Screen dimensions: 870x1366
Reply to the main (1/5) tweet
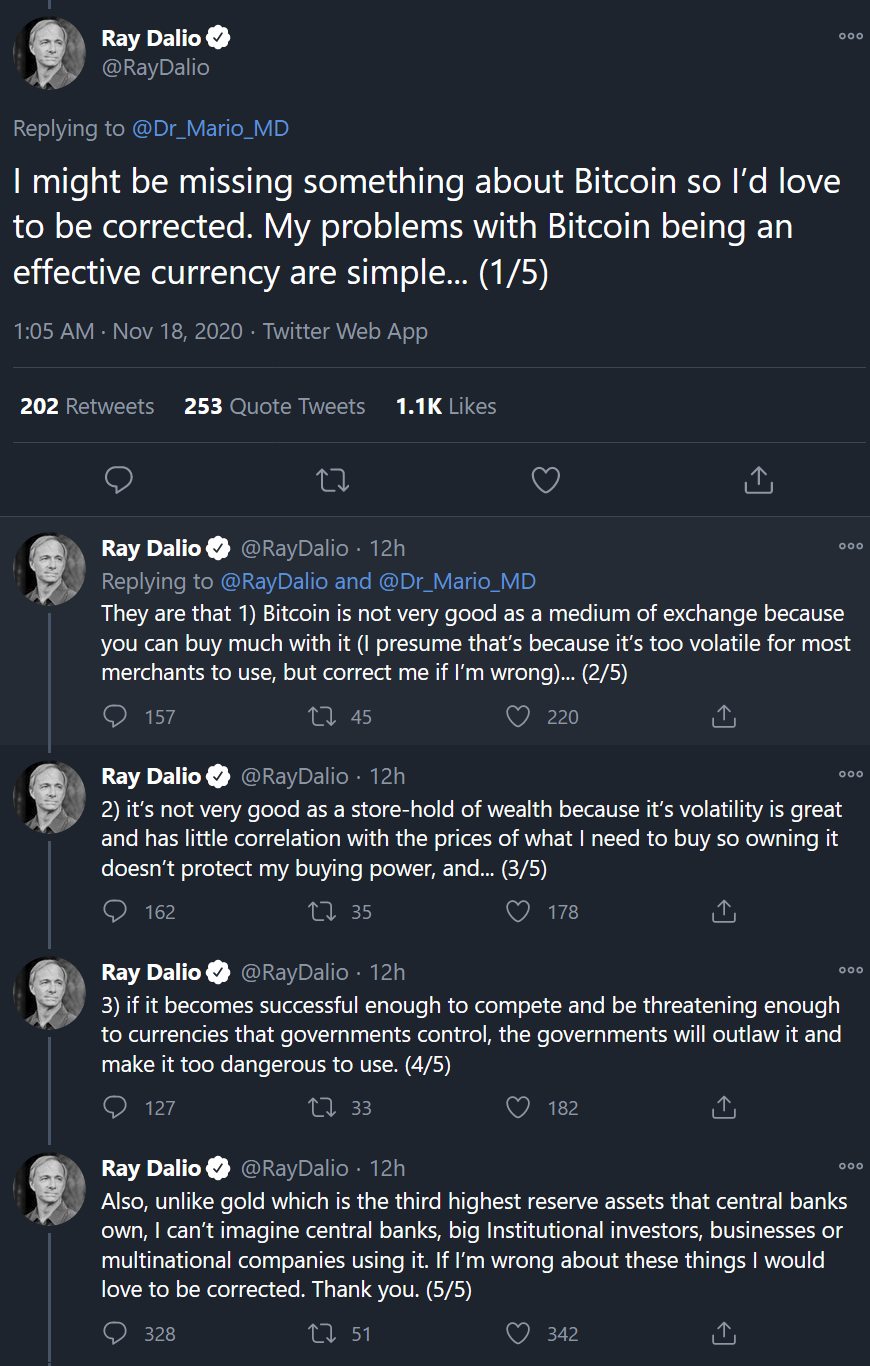point(119,481)
